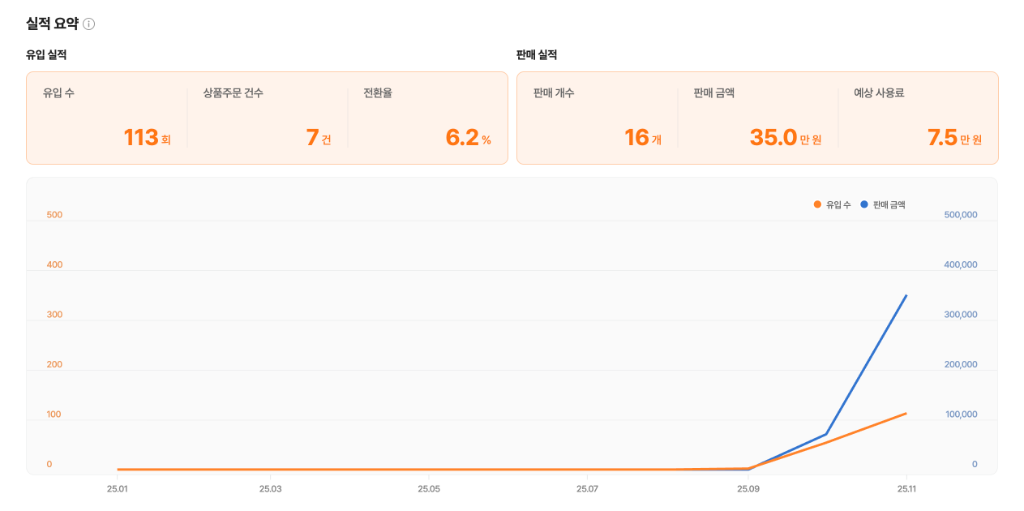The height and width of the screenshot is (511, 1024).
Task: Click the 25.11 endpoint of the blue line
Action: click(x=906, y=296)
